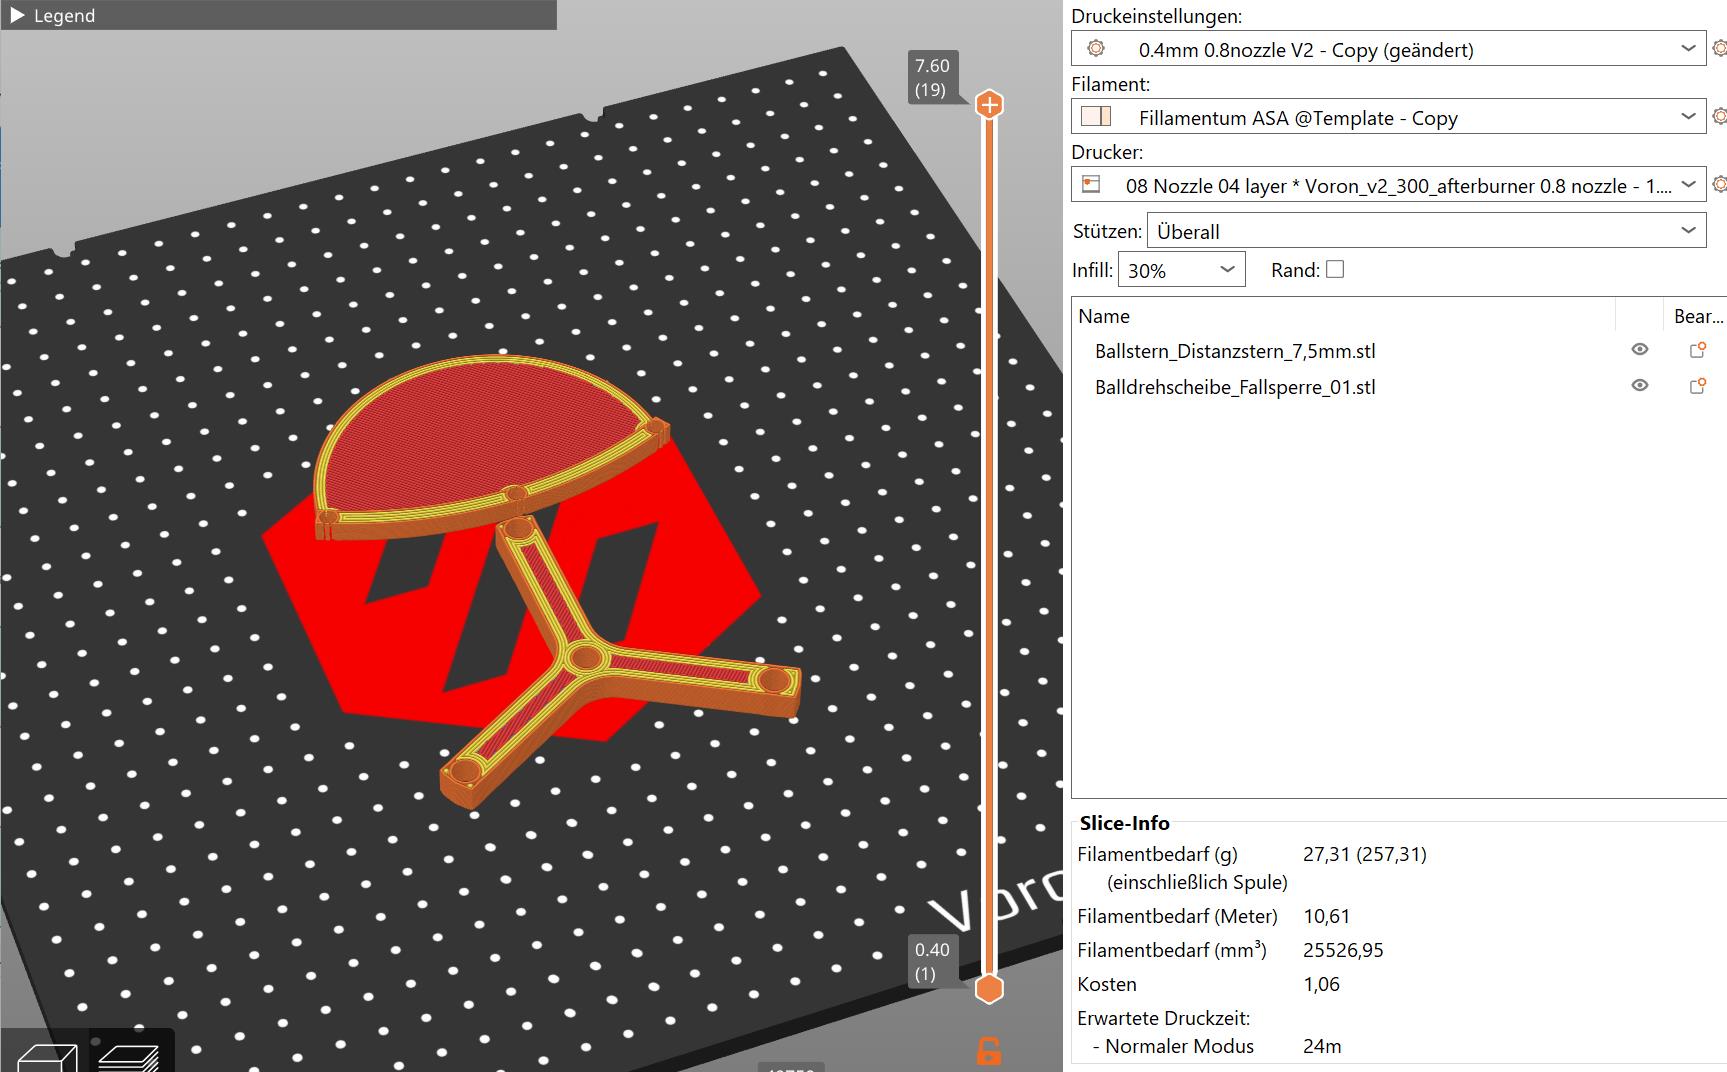1727x1072 pixels.
Task: Click the lower layer slider thumb at 0.40
Action: (x=989, y=988)
